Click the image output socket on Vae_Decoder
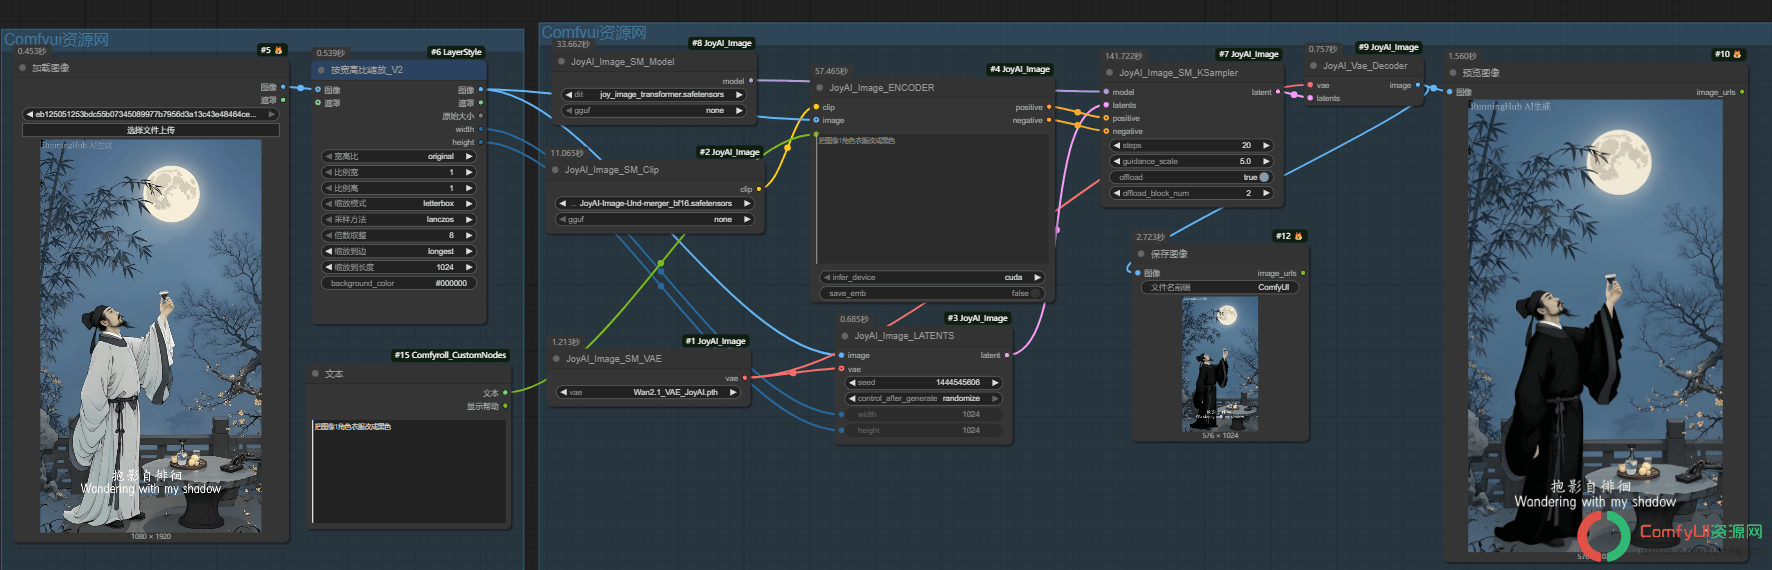 [1417, 85]
